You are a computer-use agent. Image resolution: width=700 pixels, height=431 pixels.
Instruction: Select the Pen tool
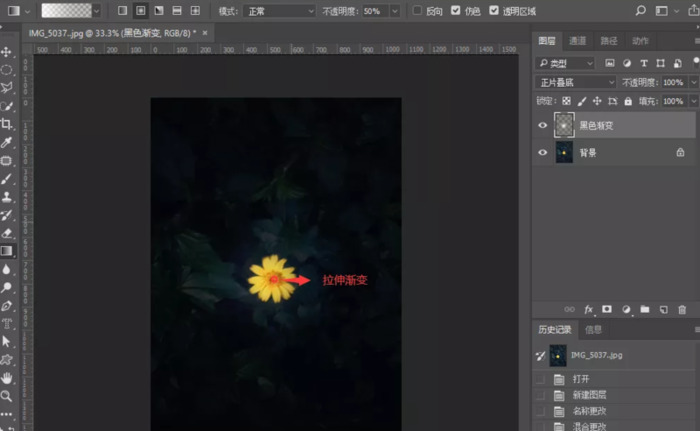6,306
